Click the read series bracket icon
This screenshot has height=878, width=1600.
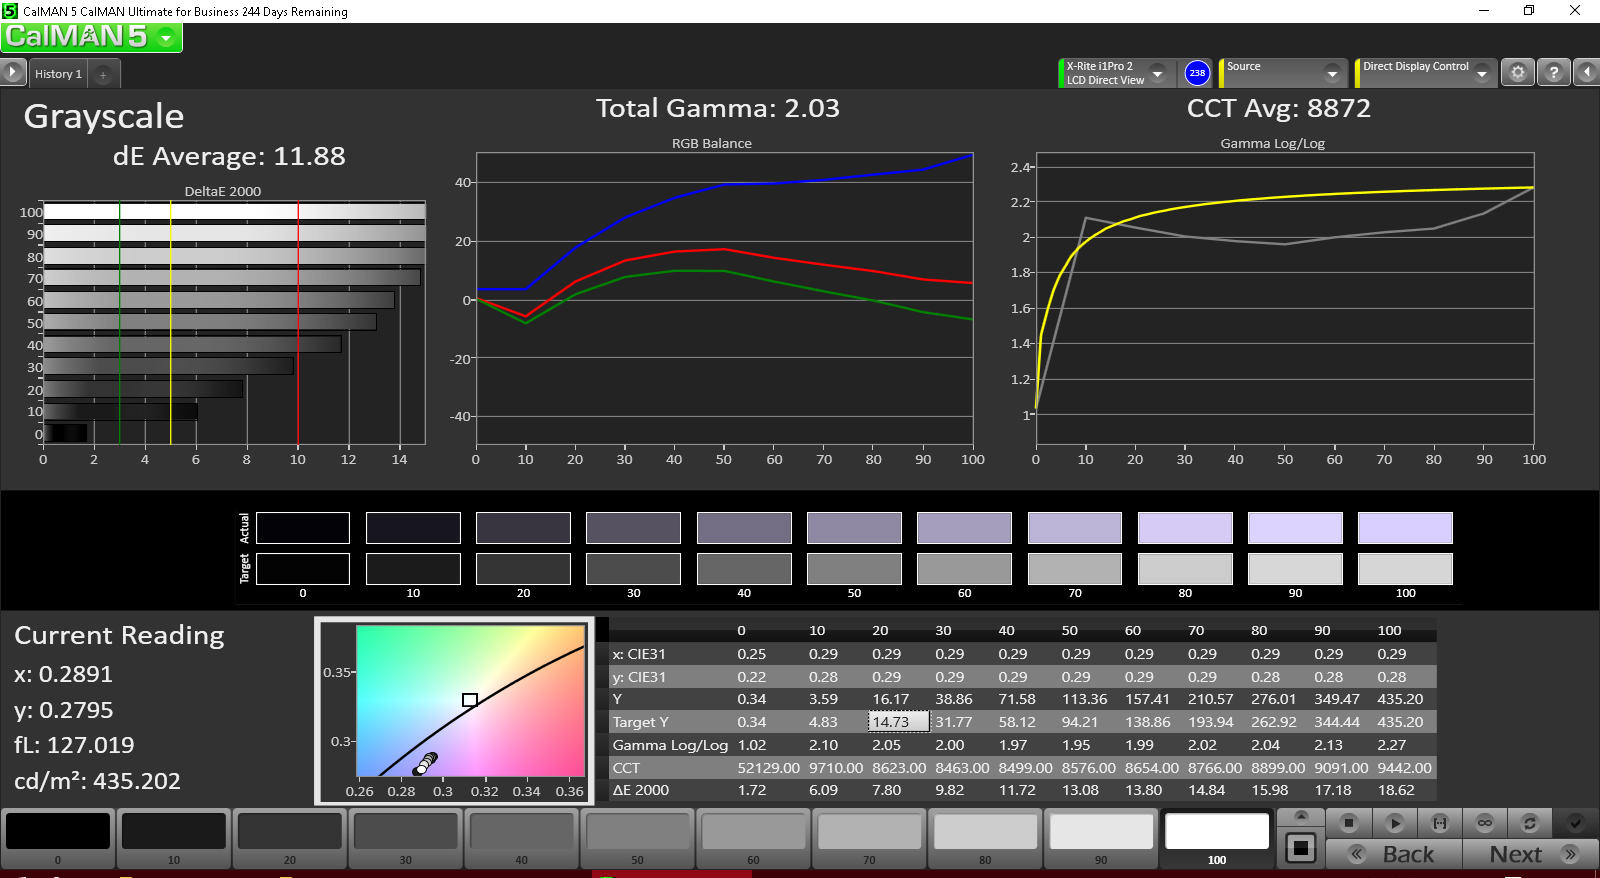[x=1439, y=823]
